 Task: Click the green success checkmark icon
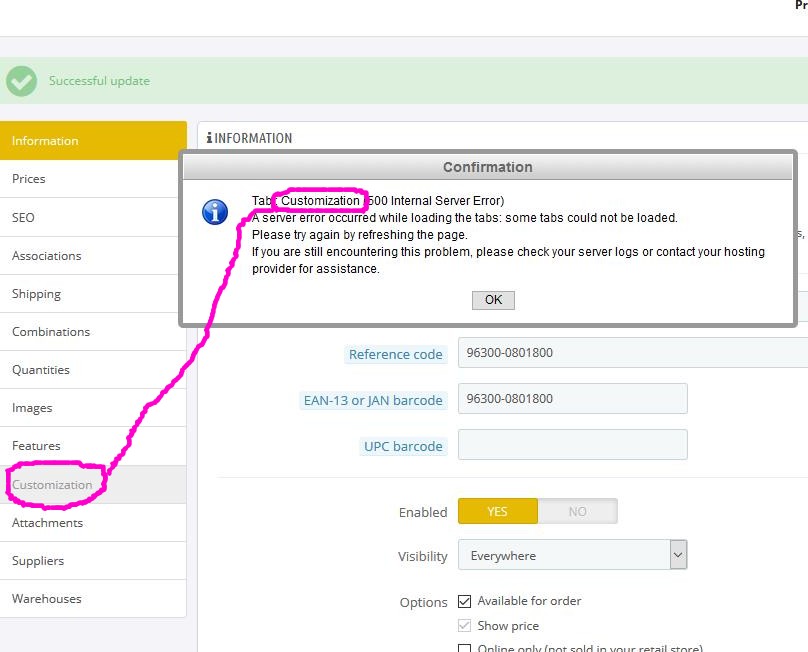[20, 81]
